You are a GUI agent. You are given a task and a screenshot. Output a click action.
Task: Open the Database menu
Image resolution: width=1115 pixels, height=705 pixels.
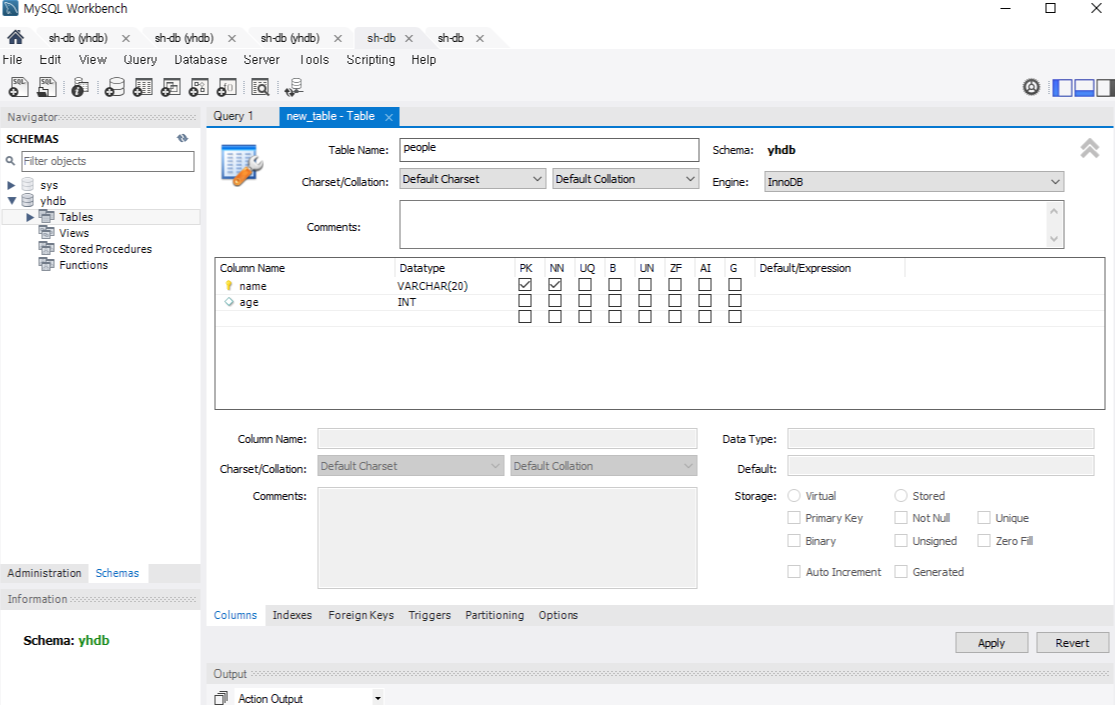[201, 60]
